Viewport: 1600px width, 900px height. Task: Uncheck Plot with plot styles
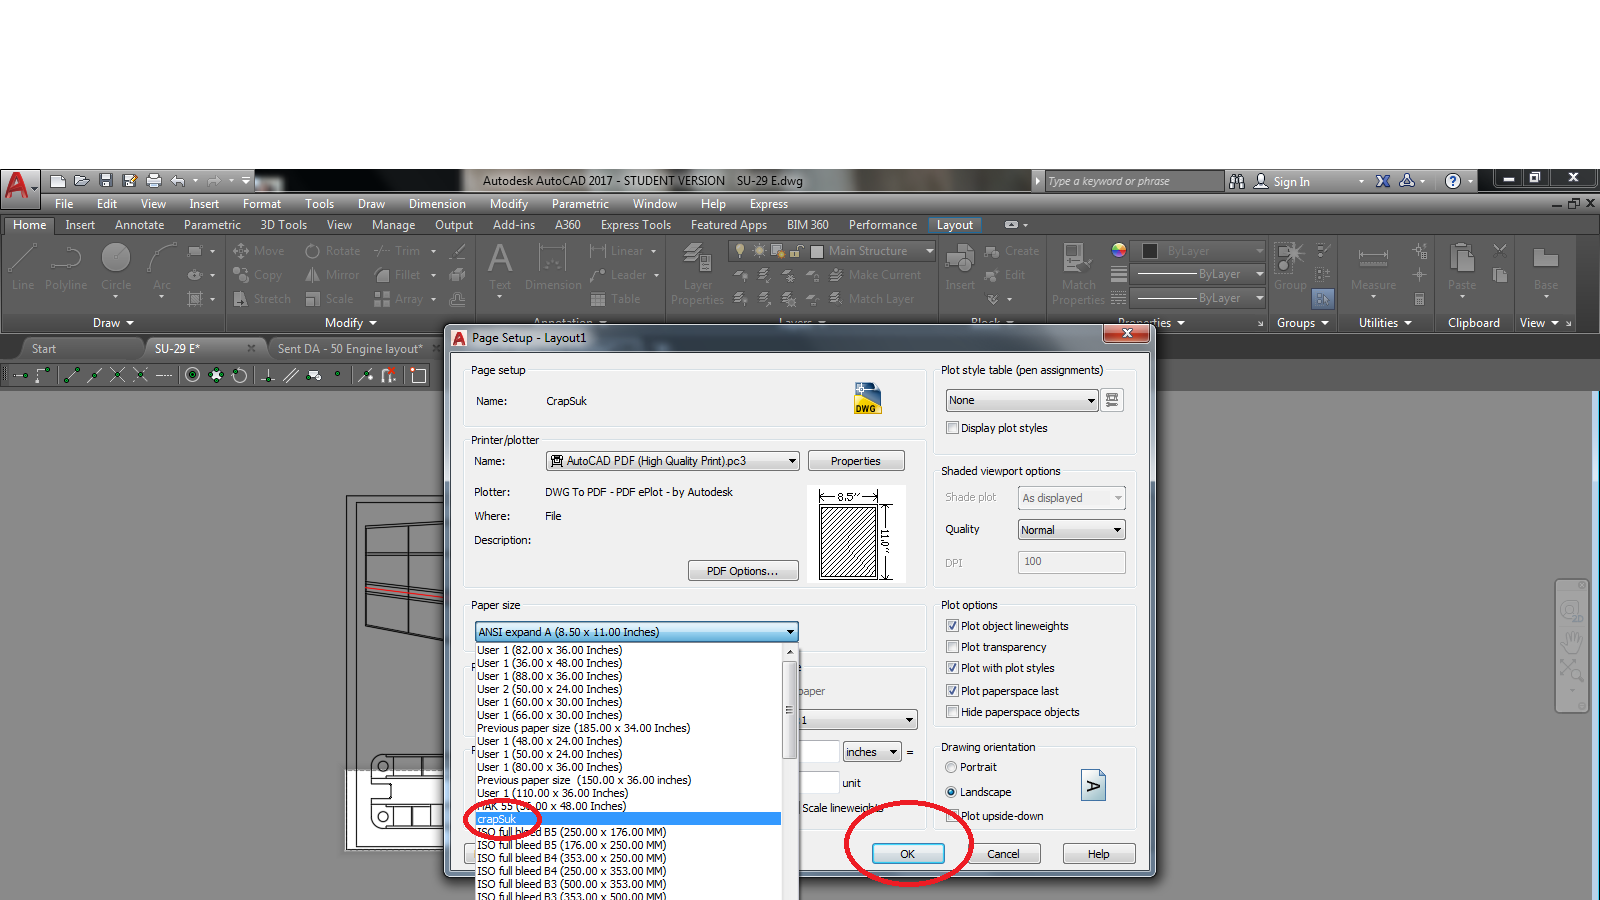[x=952, y=668]
